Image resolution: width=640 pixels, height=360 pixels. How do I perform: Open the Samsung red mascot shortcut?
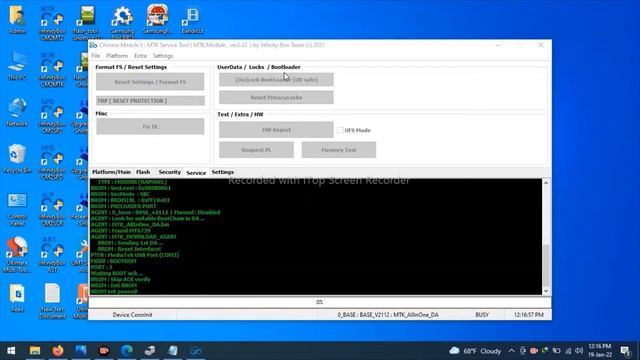tap(158, 19)
